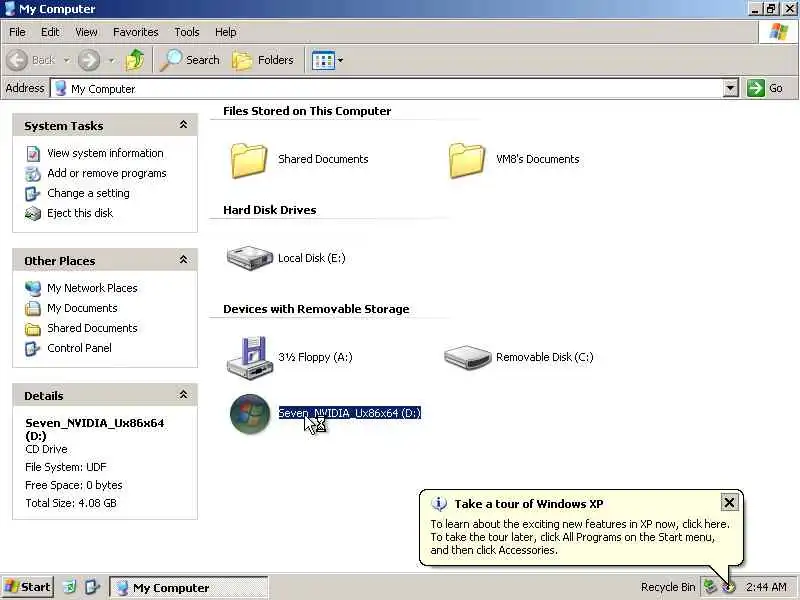The width and height of the screenshot is (800, 600).
Task: Click the system clock showing 2:44 AM
Action: [766, 587]
